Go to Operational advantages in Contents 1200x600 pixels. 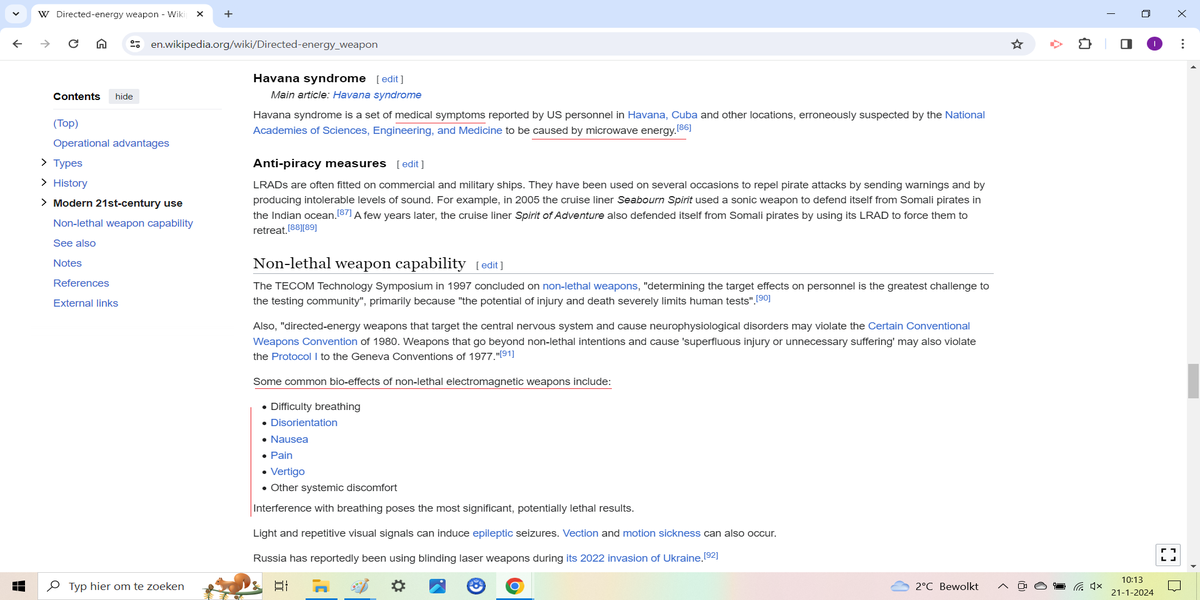(111, 143)
